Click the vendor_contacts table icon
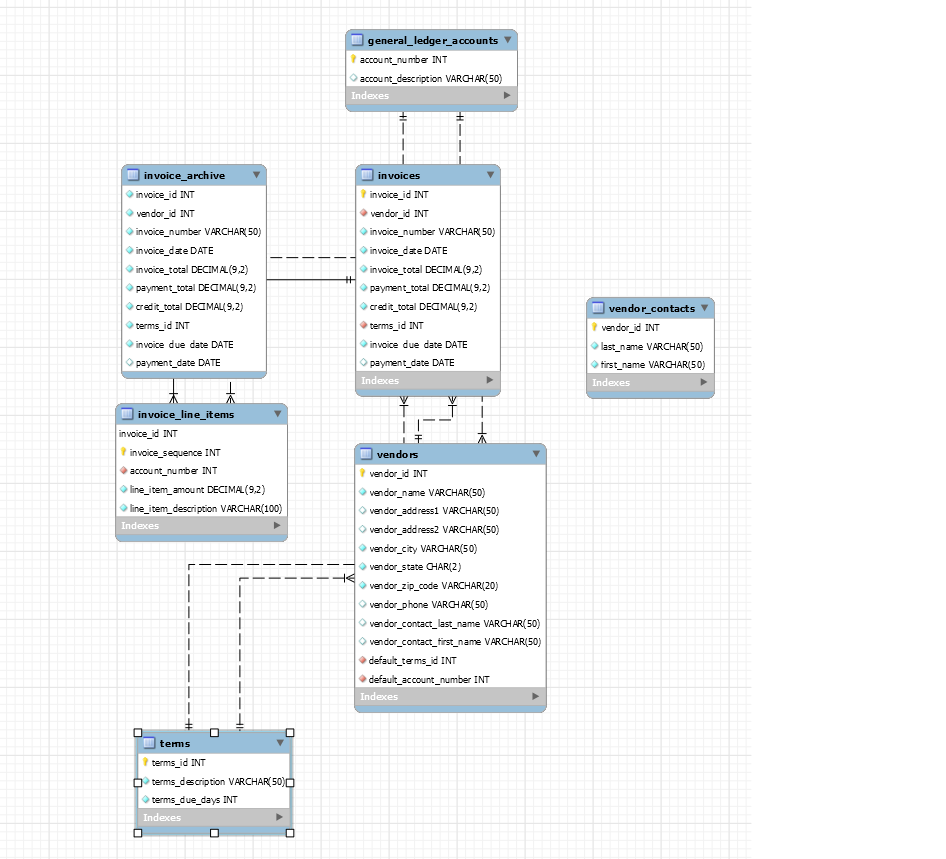This screenshot has width=946, height=859. 598,308
